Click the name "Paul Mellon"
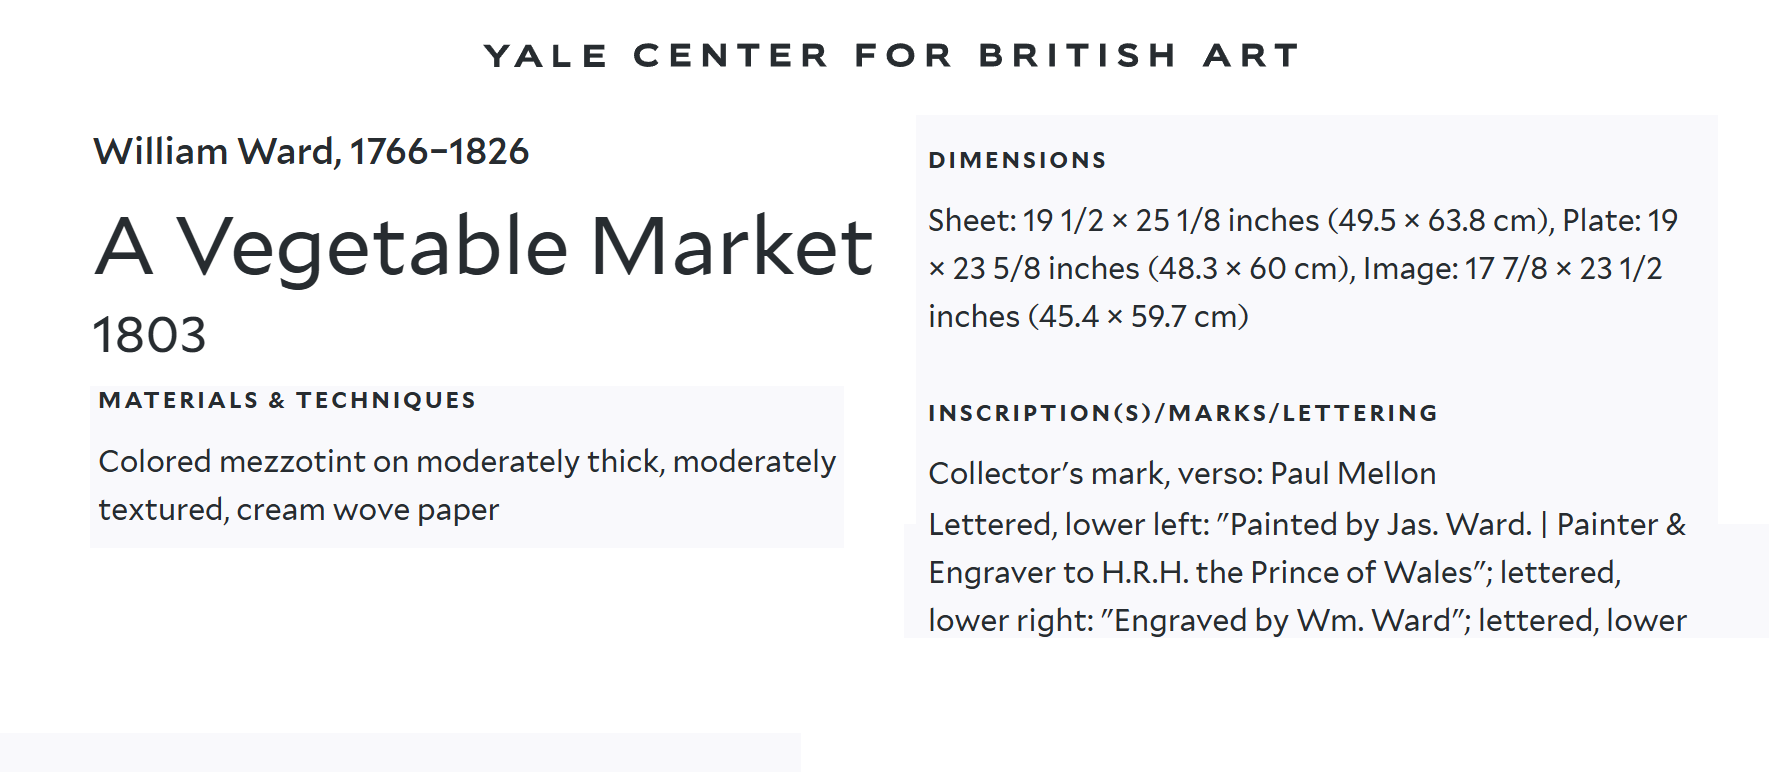Image resolution: width=1783 pixels, height=772 pixels. coord(1353,473)
